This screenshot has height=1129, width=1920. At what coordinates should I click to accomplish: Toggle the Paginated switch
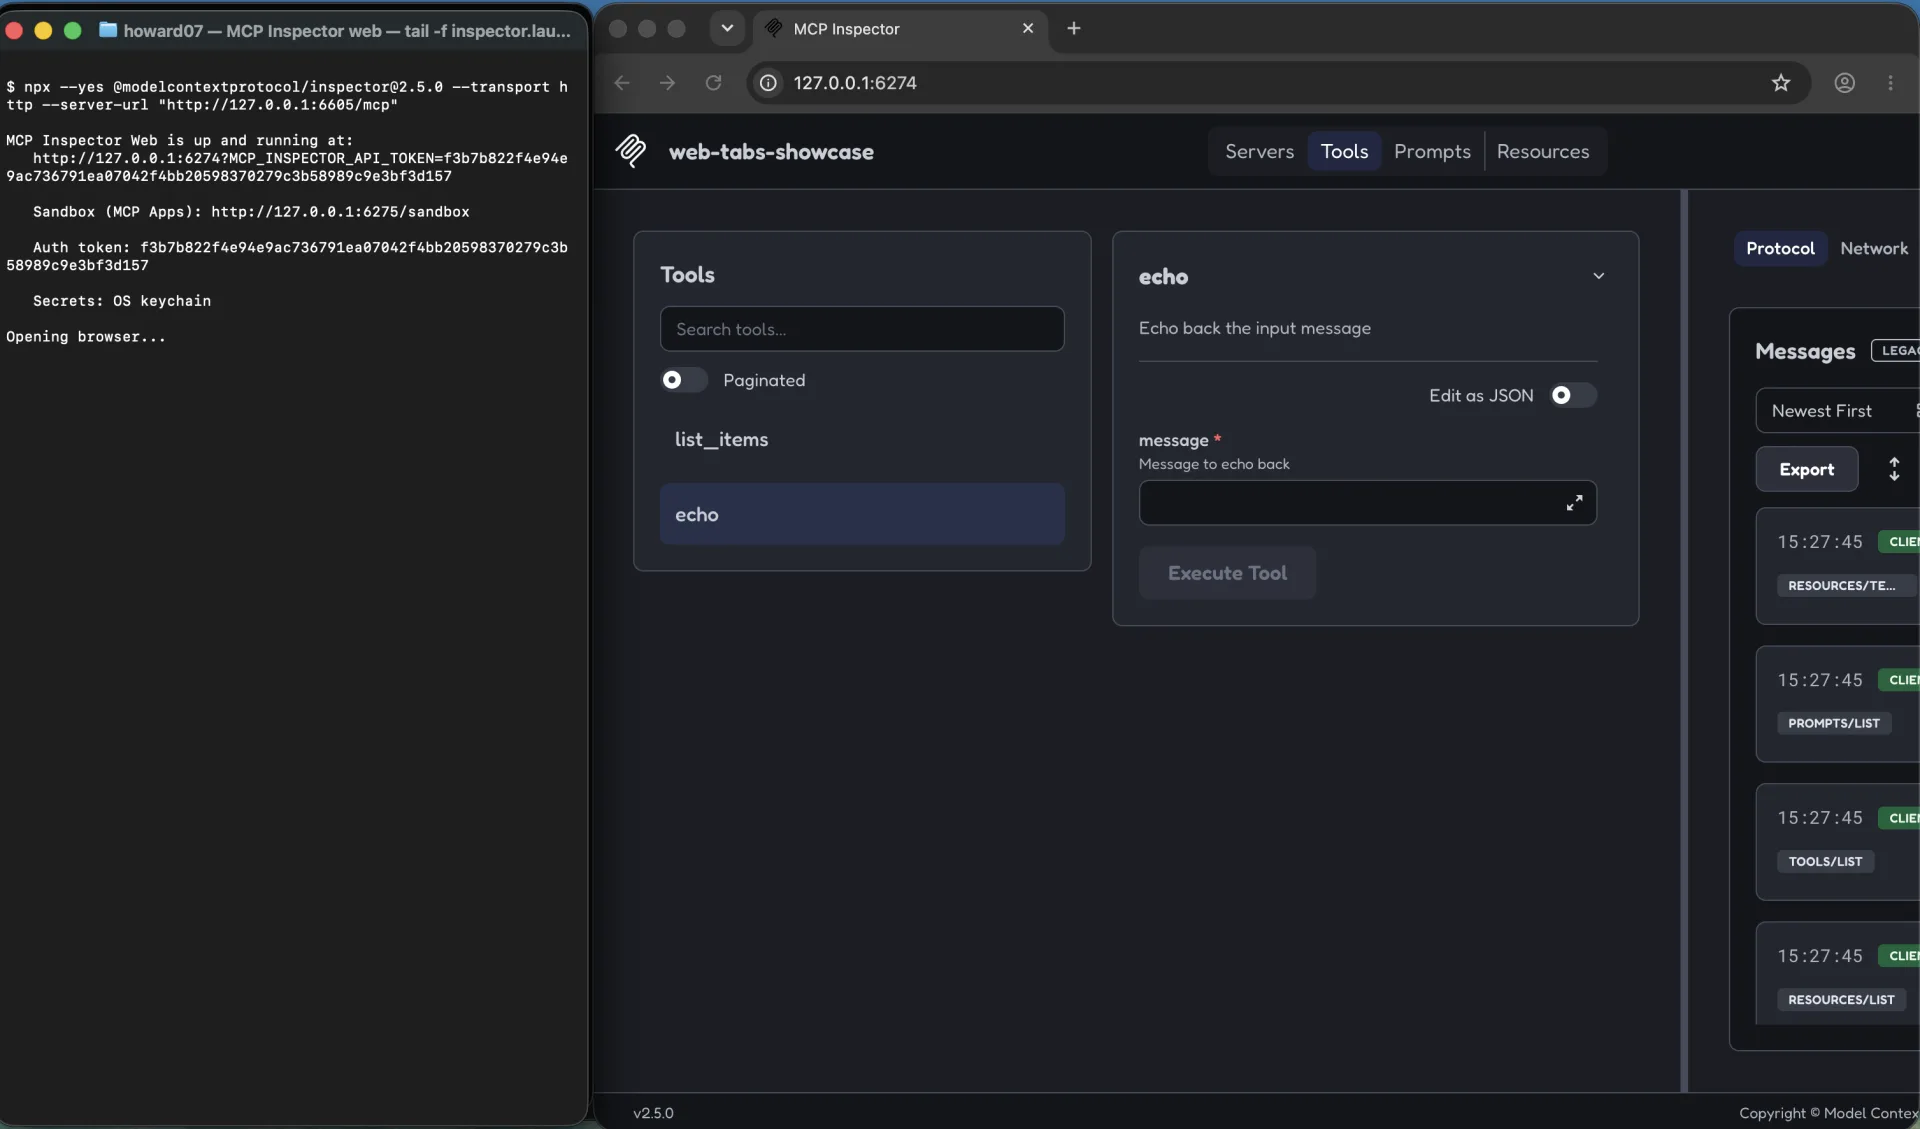click(684, 380)
